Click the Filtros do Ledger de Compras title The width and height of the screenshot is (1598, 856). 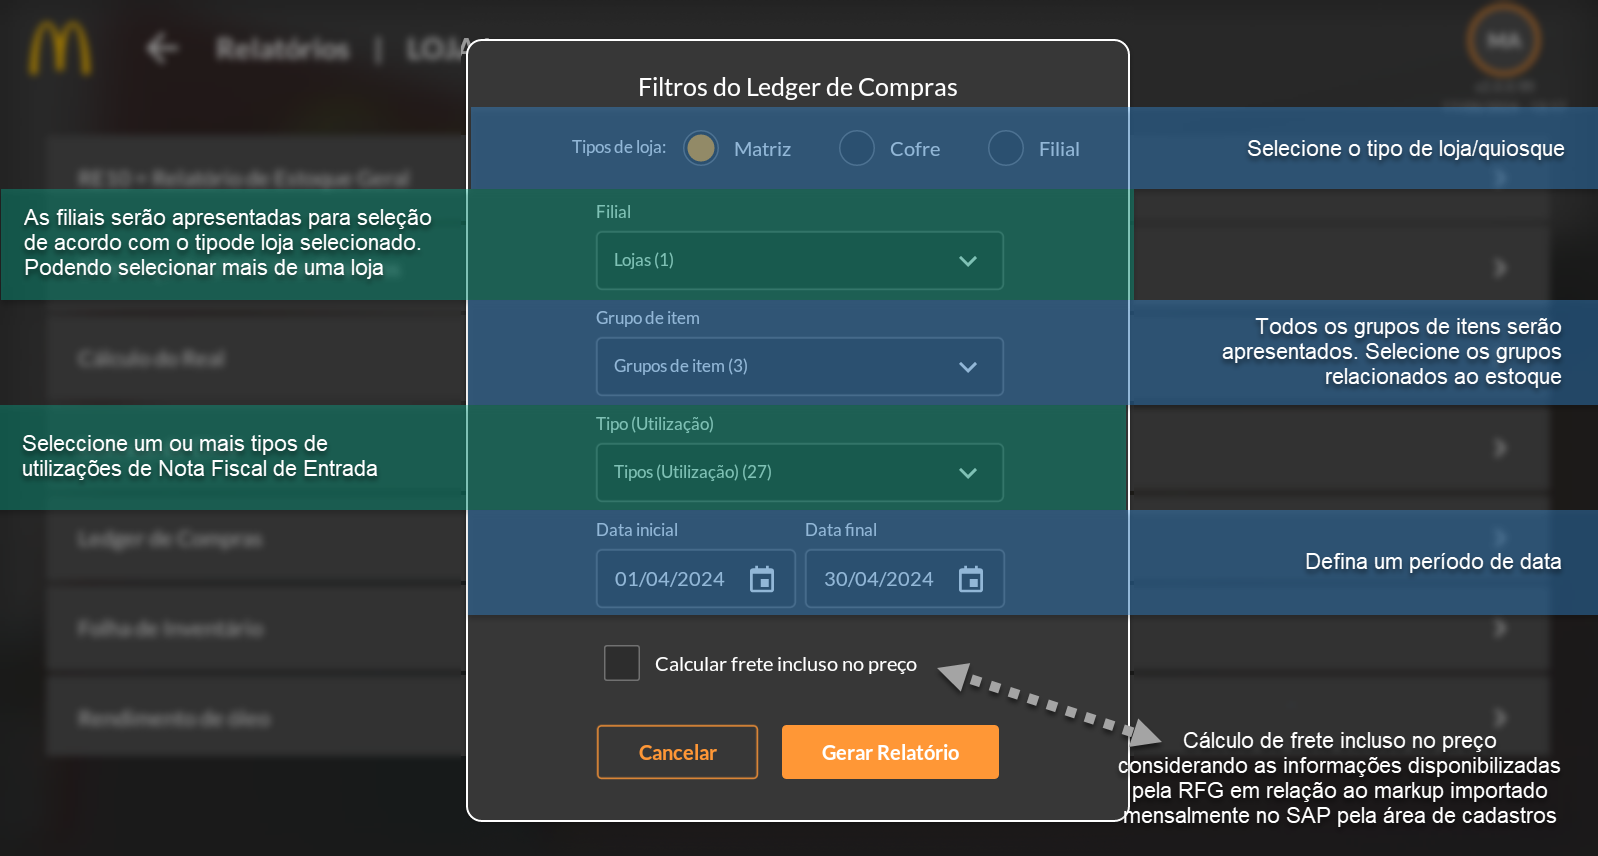tap(798, 87)
